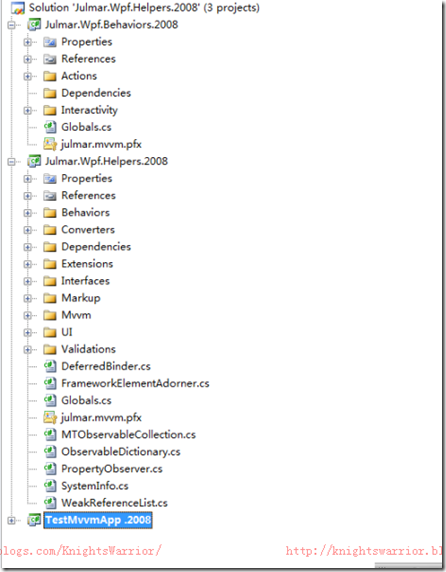
Task: Click the solution icon at the tree root
Action: [x=18, y=8]
